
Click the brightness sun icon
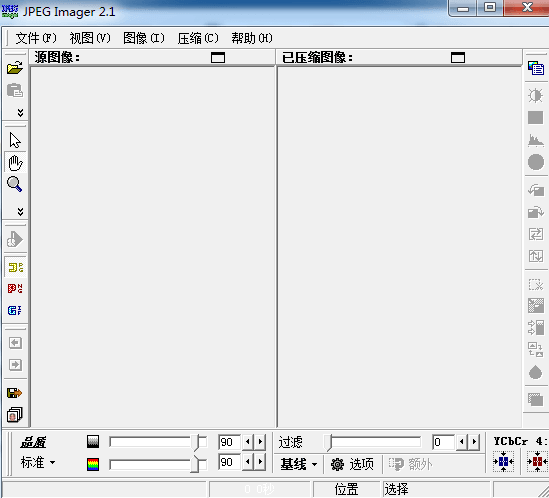[x=536, y=95]
